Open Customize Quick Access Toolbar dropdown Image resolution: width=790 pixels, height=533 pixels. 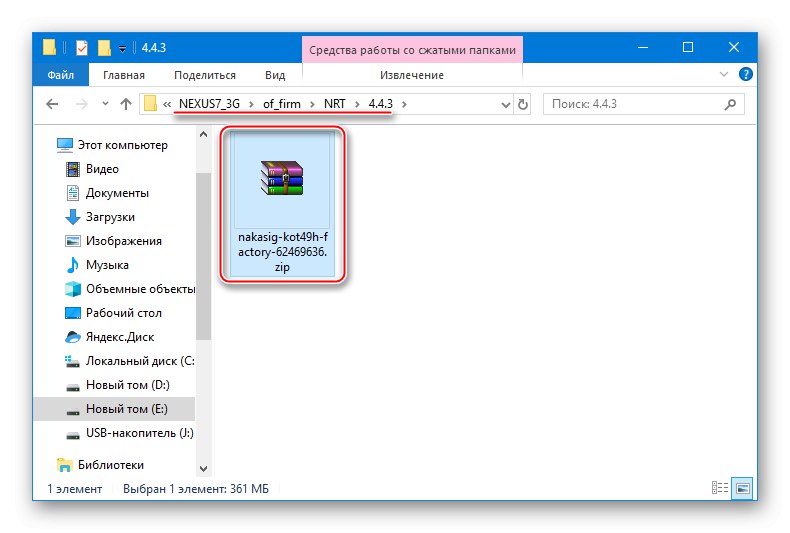pos(122,49)
